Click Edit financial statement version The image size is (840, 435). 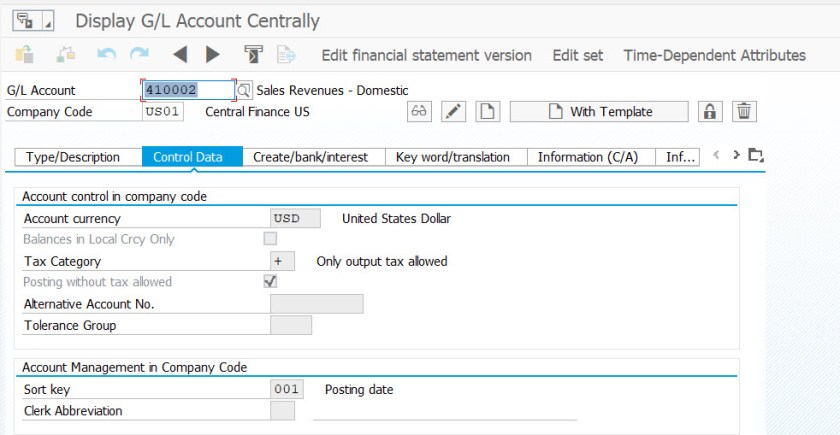[x=426, y=55]
